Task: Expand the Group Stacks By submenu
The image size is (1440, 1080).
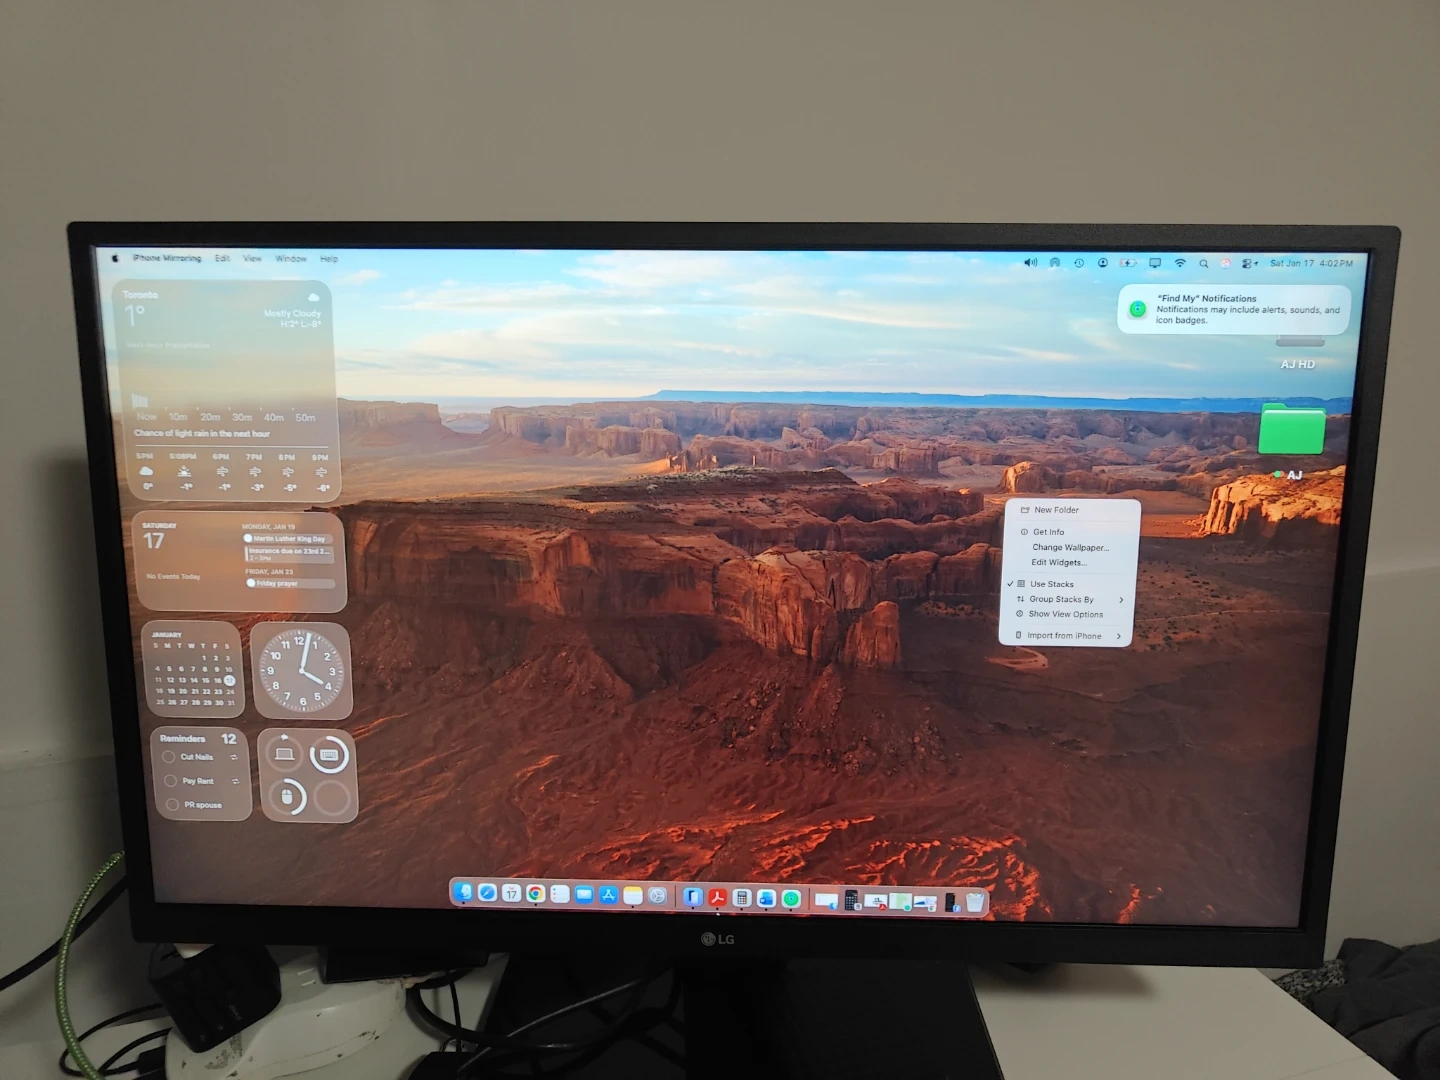Action: coord(1062,599)
